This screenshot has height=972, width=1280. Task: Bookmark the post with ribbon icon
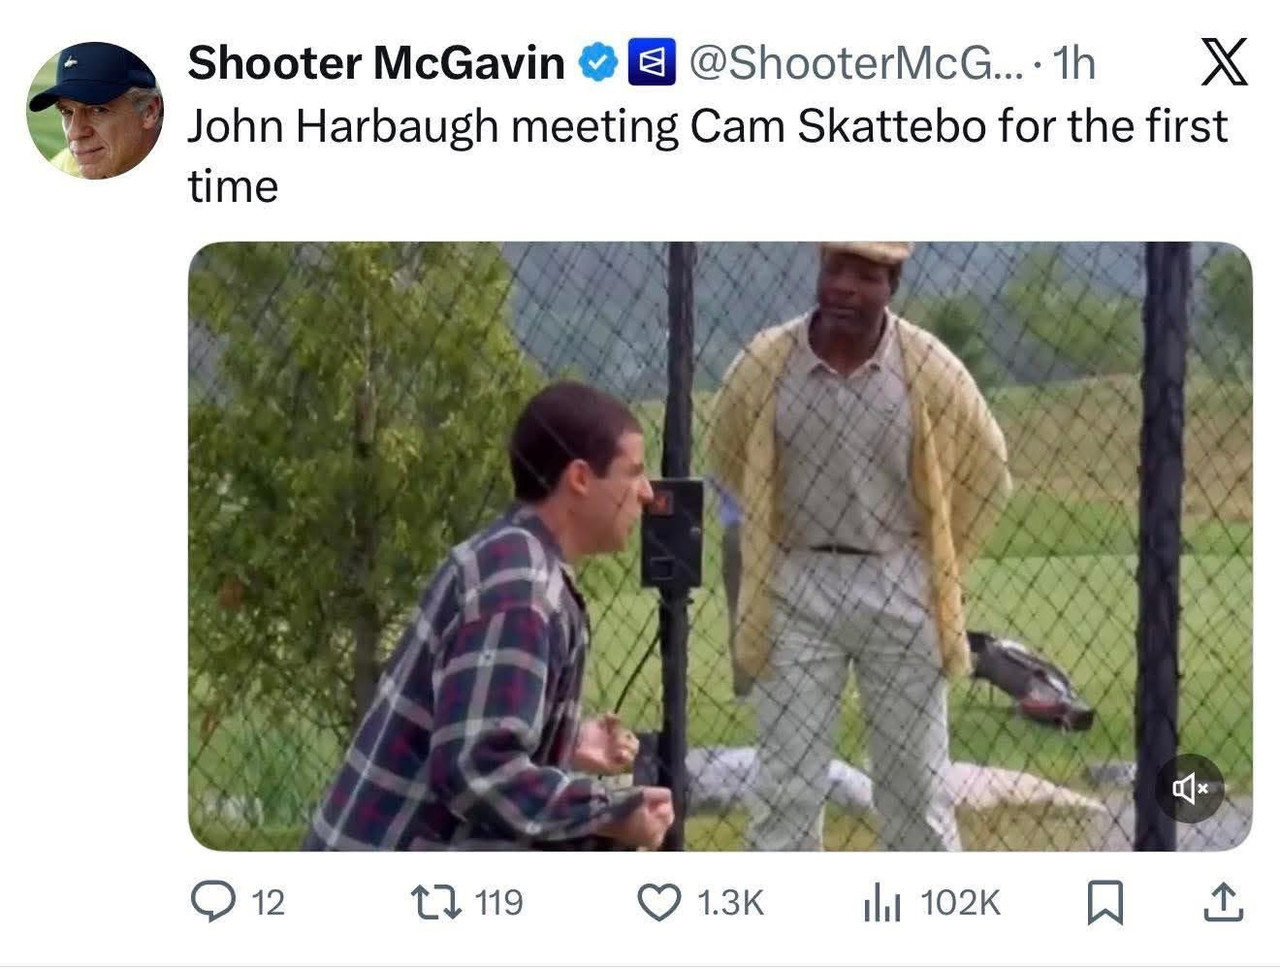pos(1105,903)
